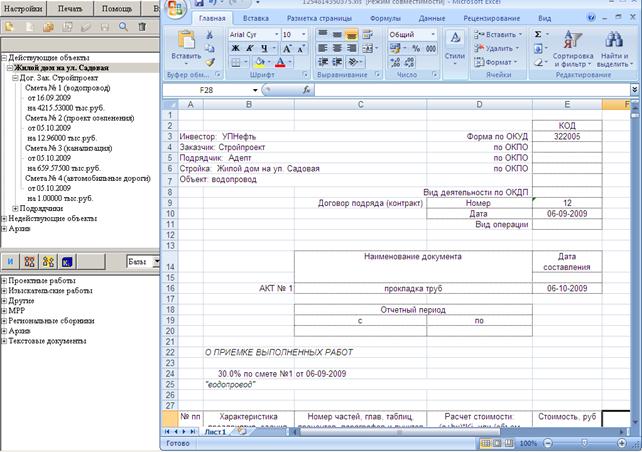This screenshot has width=642, height=452.
Task: Expand the Подрядчики tree node
Action: [x=15, y=209]
